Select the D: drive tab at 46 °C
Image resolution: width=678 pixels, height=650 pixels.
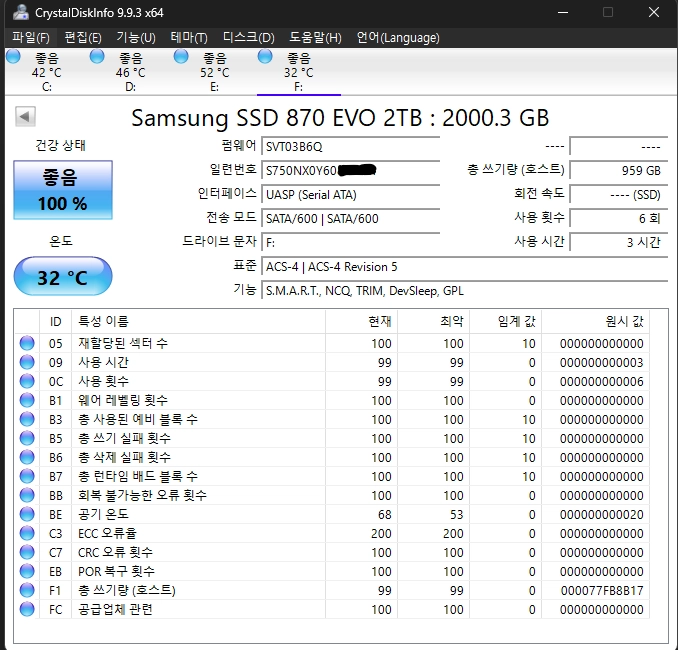[131, 72]
